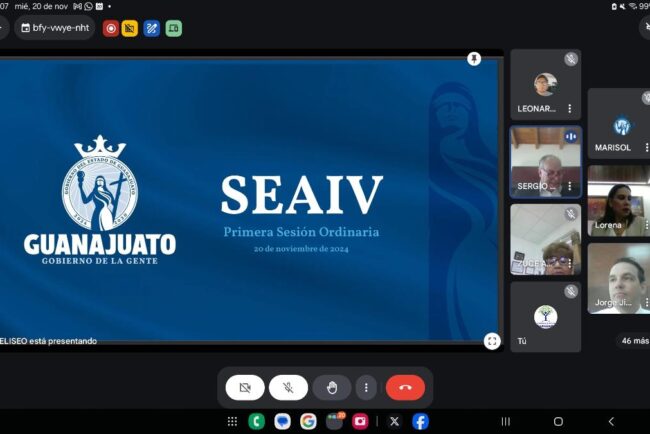
Task: Tap the home navigation button
Action: tap(558, 422)
